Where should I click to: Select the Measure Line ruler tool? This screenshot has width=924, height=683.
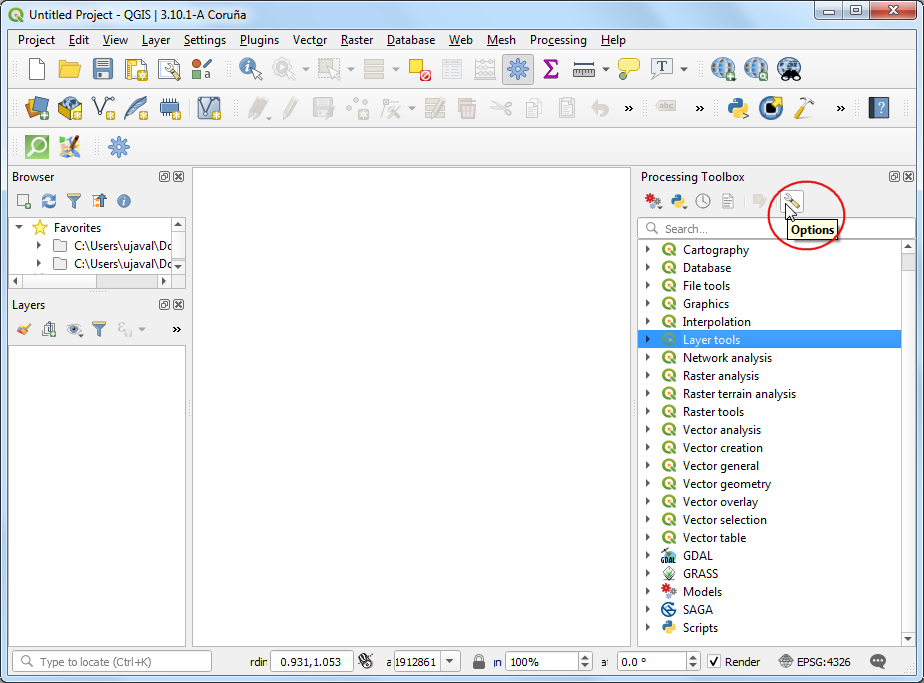point(583,70)
